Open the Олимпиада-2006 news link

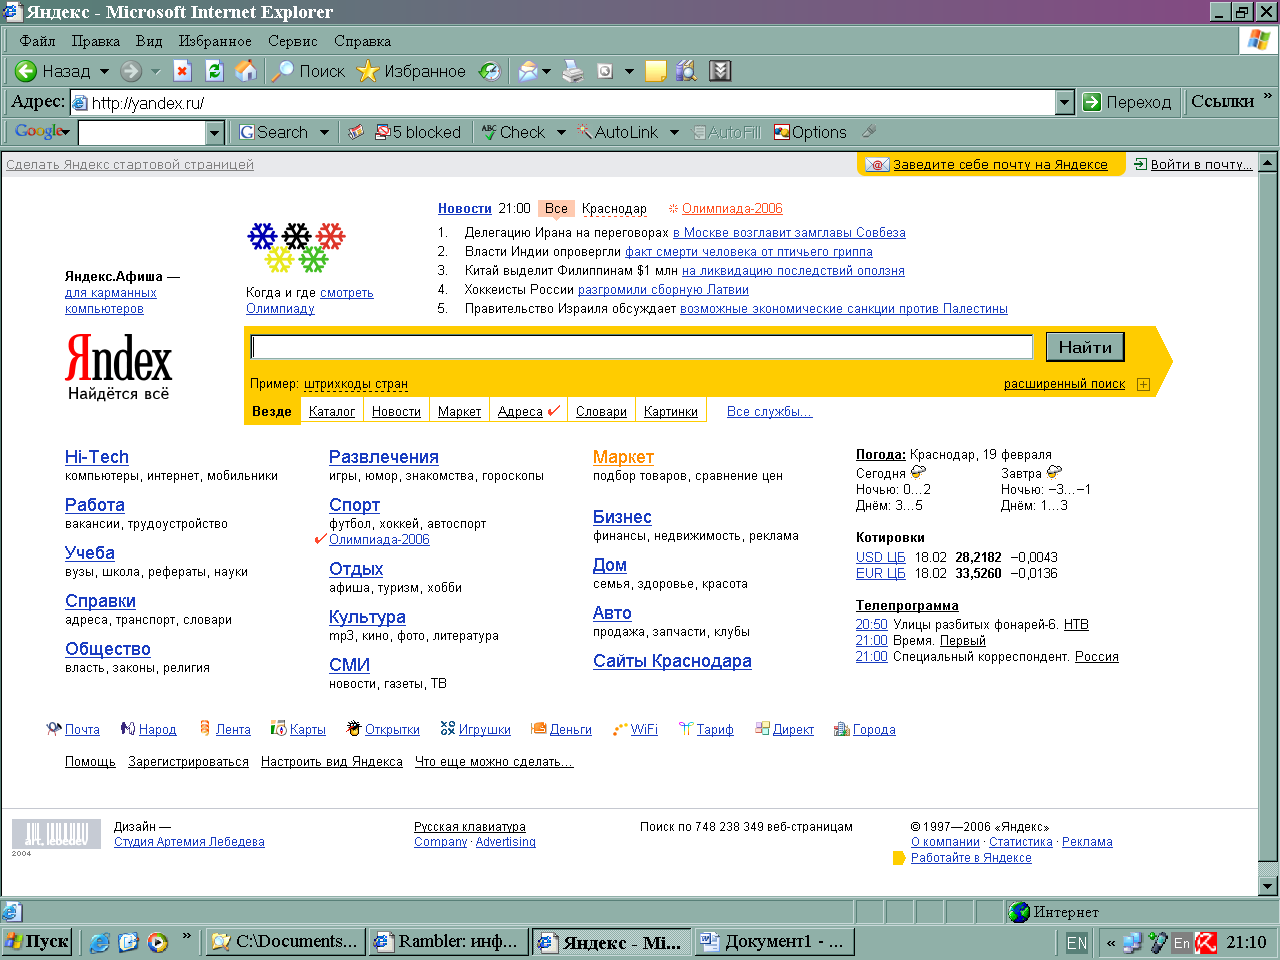tap(732, 209)
